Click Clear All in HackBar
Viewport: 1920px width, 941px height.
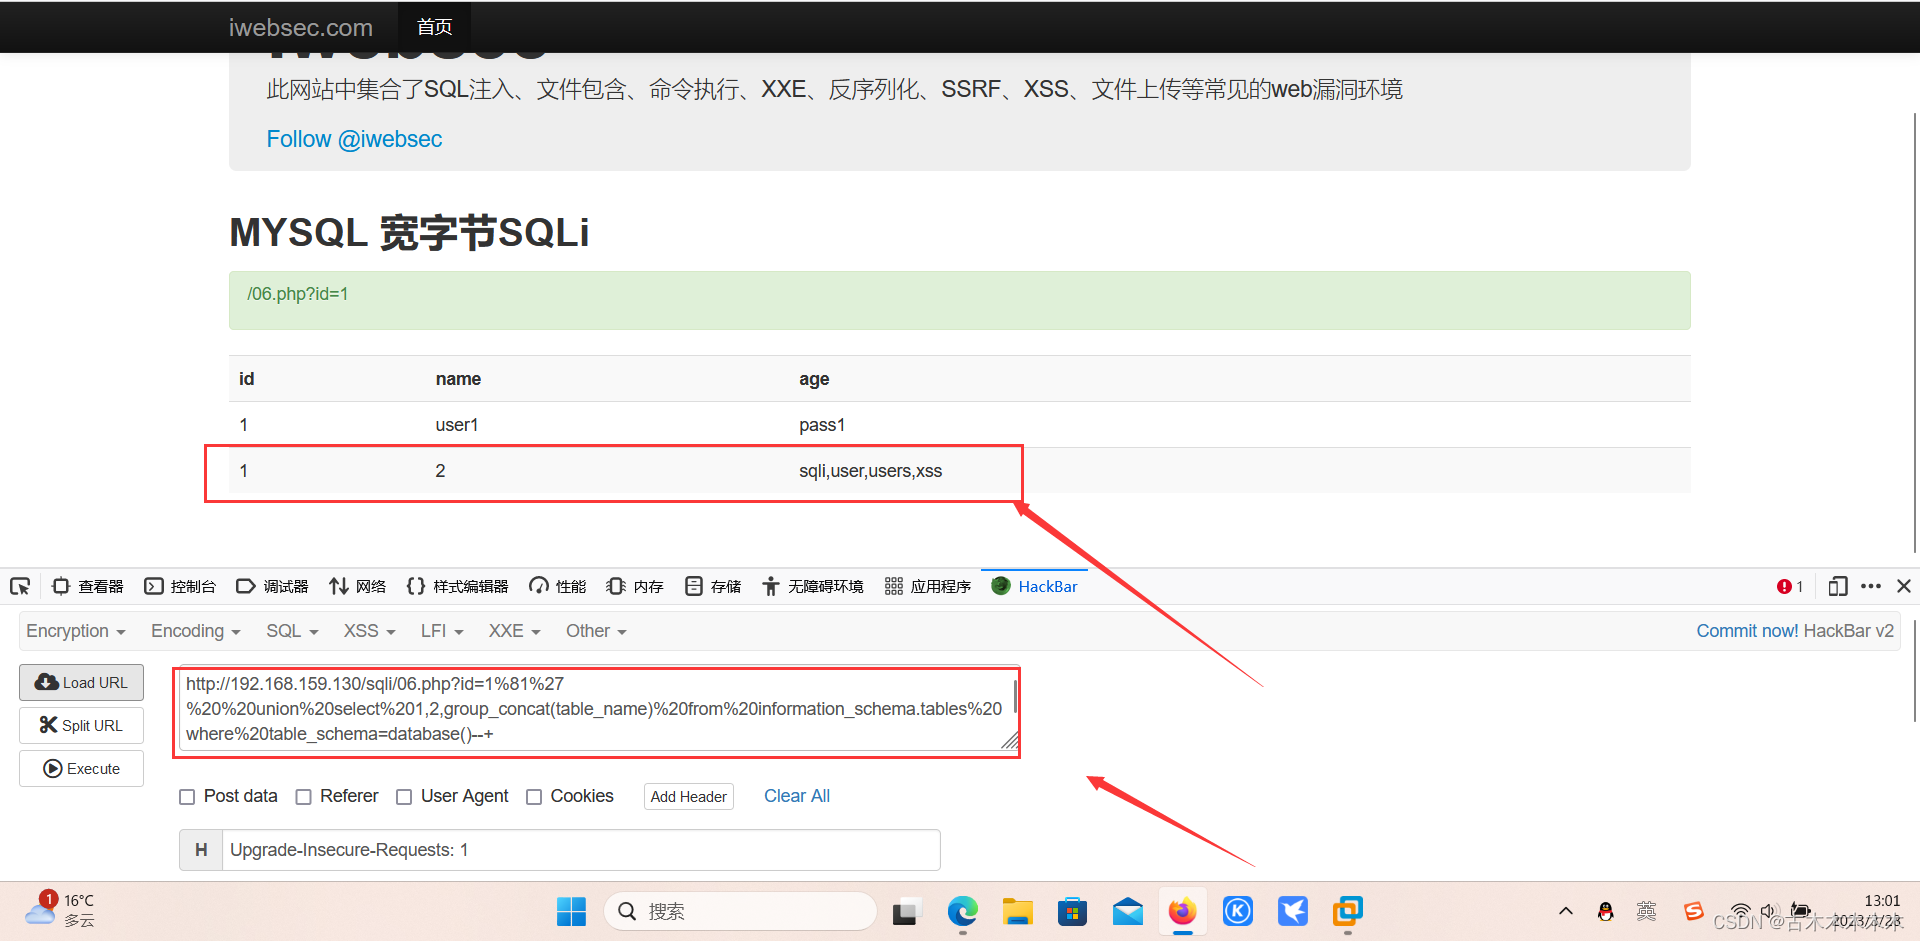pyautogui.click(x=796, y=796)
